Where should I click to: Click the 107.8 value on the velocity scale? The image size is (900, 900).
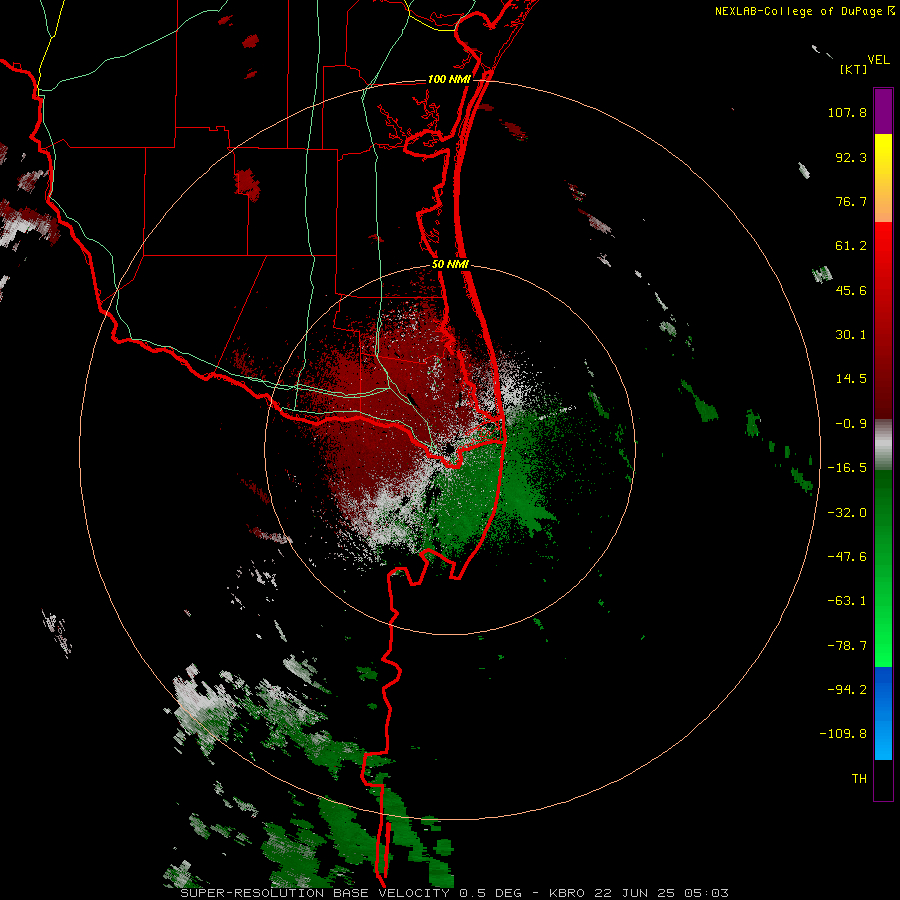[x=847, y=112]
